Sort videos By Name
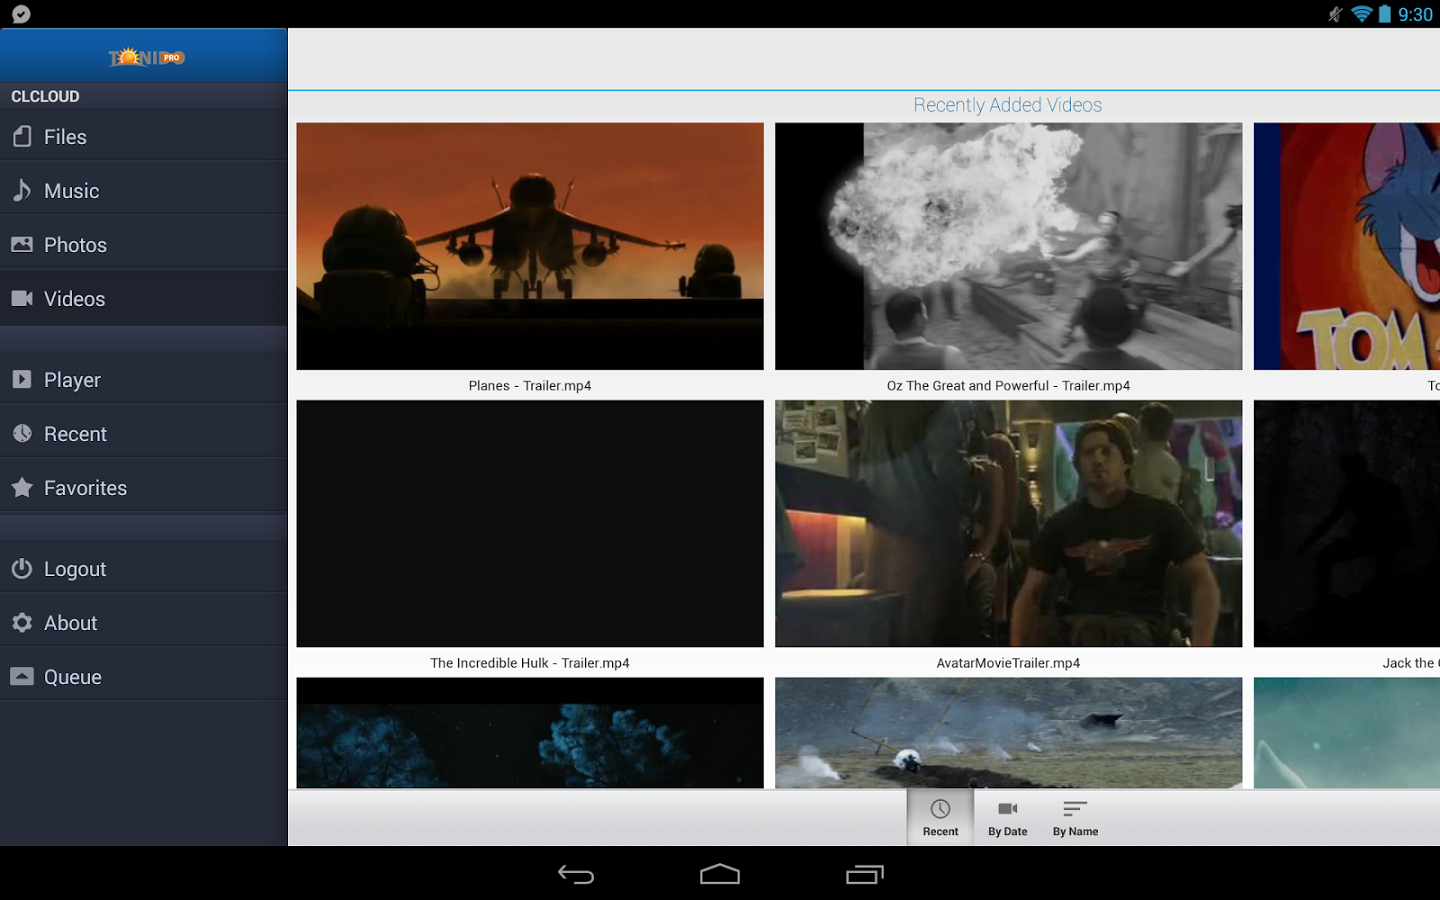1440x900 pixels. pos(1075,818)
